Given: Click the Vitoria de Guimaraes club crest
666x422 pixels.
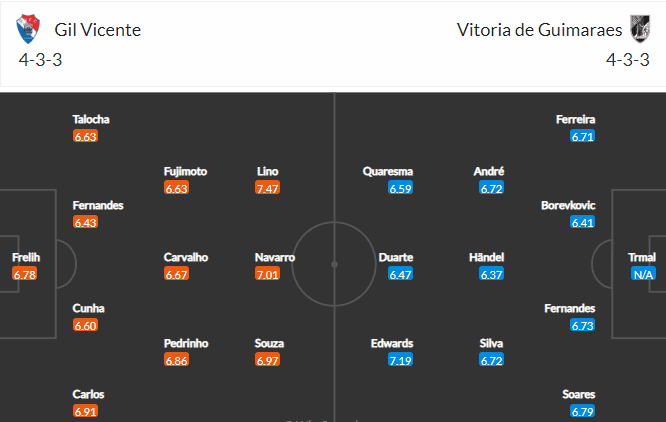Looking at the screenshot, I should click(x=640, y=29).
